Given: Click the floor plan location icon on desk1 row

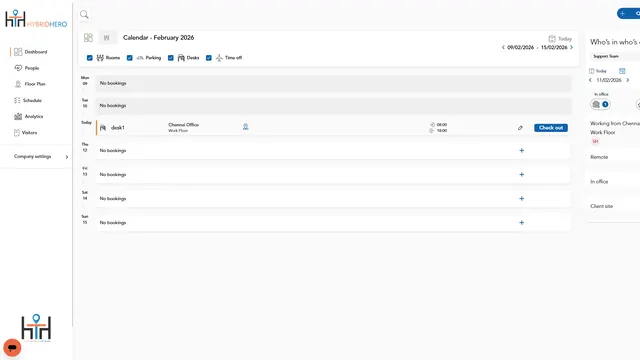Looking at the screenshot, I should pyautogui.click(x=246, y=127).
